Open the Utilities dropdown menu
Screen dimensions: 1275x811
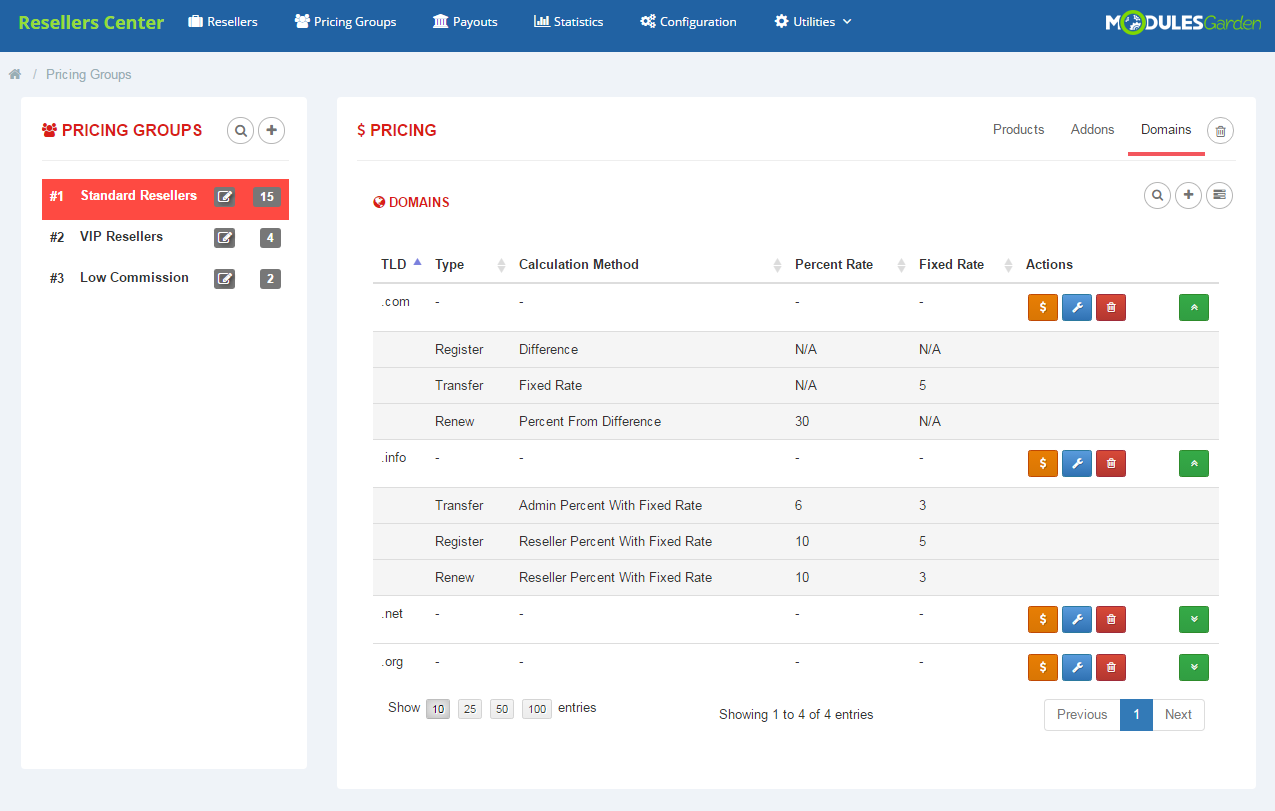pos(812,21)
